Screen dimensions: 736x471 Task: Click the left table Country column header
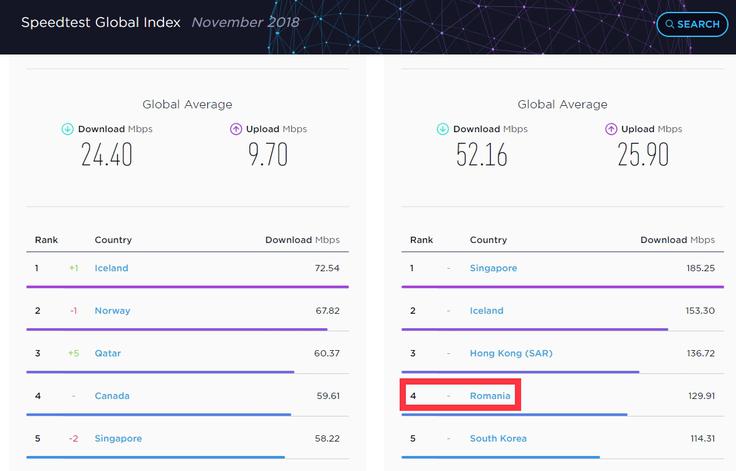113,240
